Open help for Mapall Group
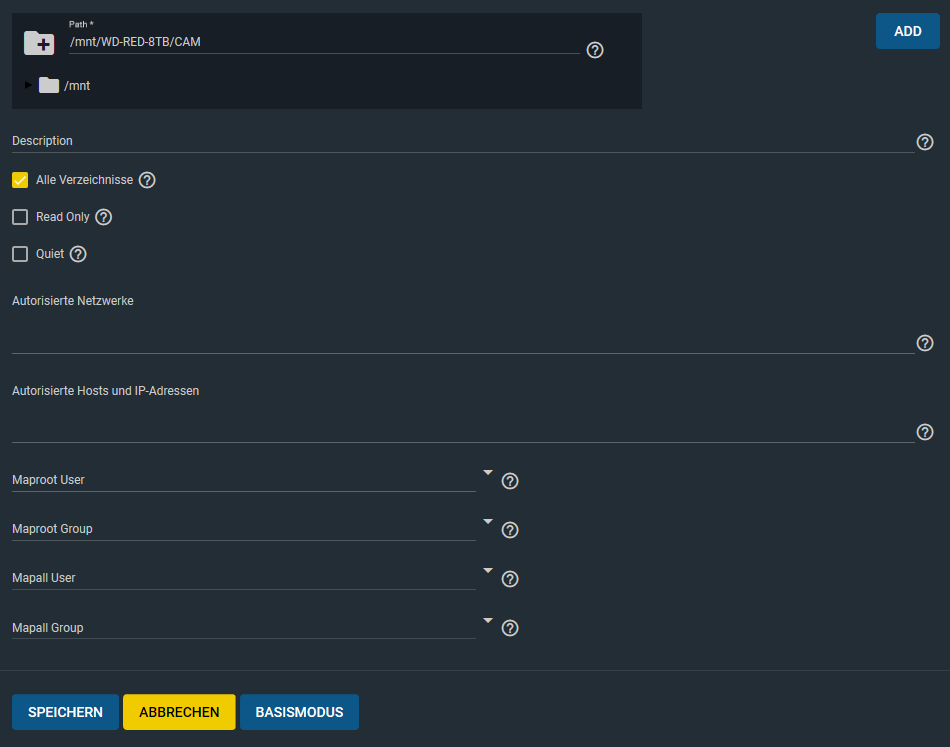Viewport: 950px width, 747px height. pyautogui.click(x=510, y=628)
